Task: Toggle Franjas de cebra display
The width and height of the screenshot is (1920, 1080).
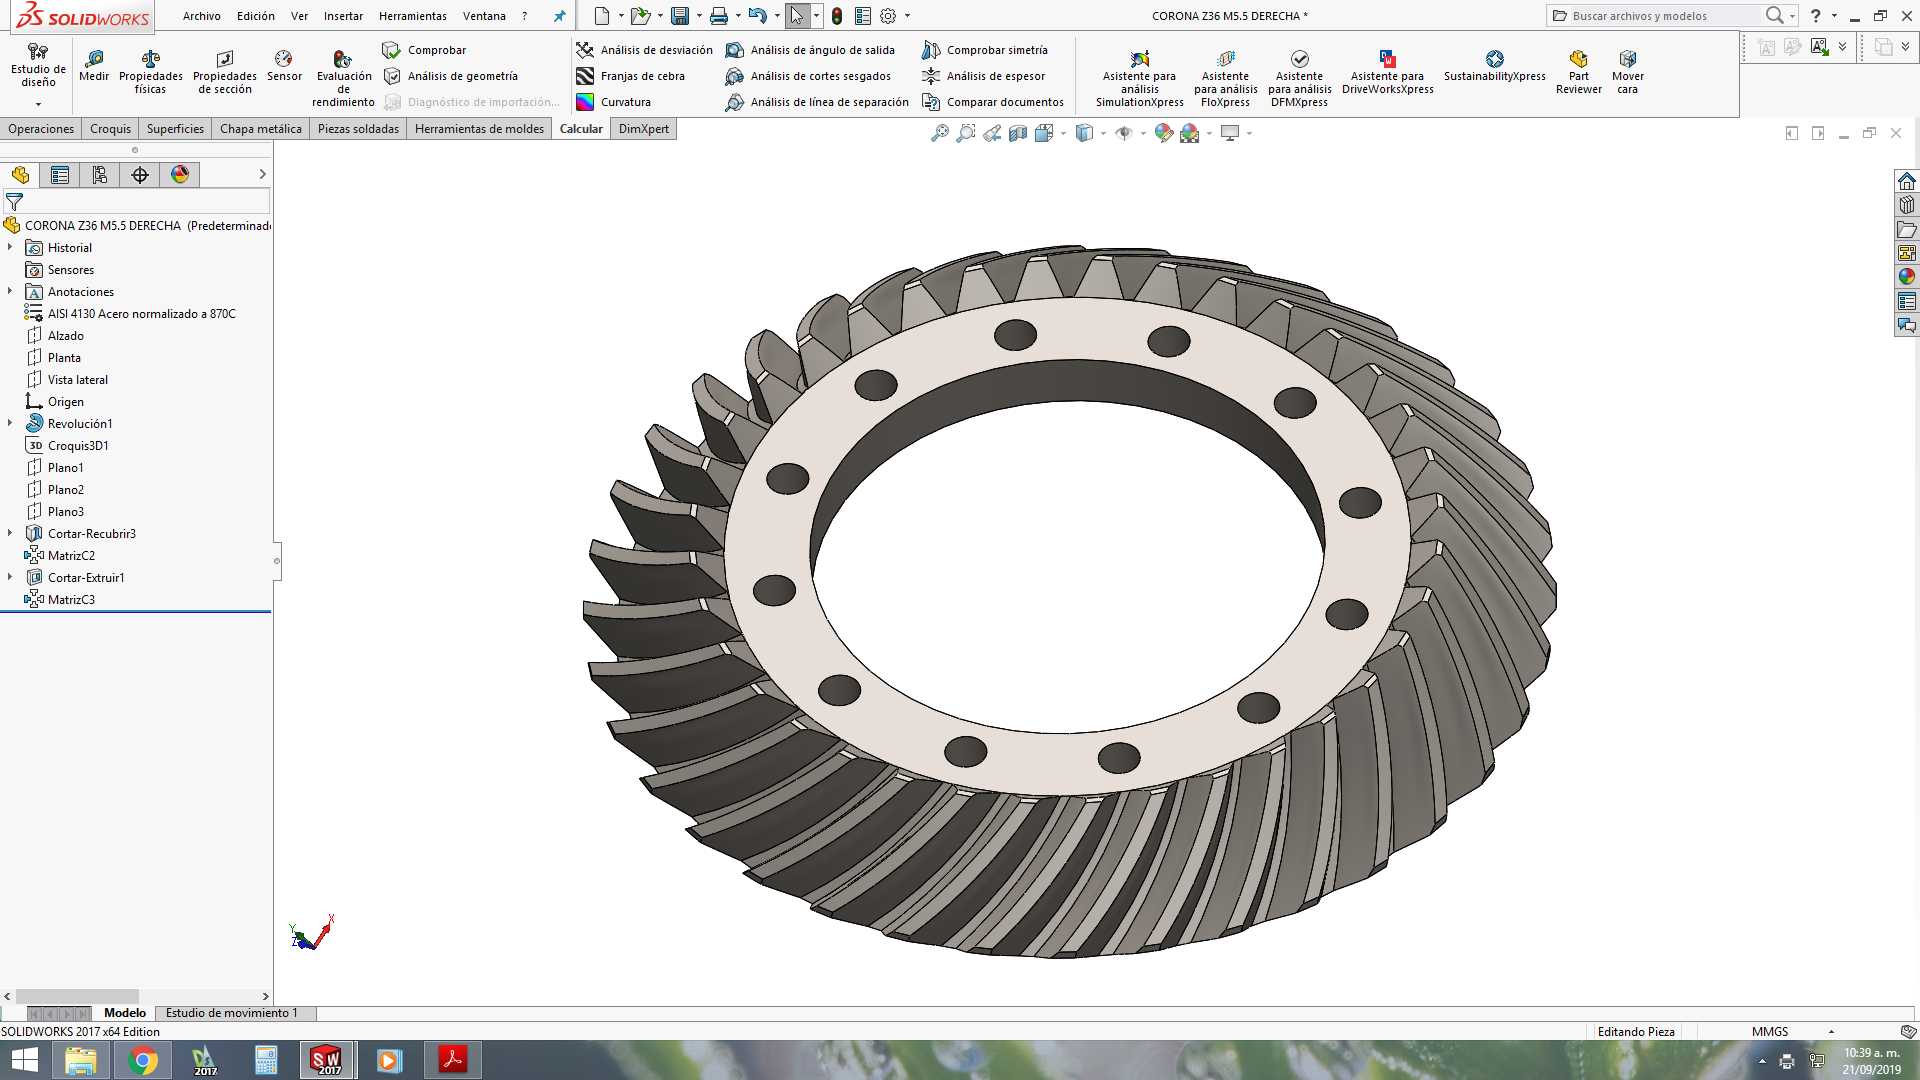Action: 631,76
